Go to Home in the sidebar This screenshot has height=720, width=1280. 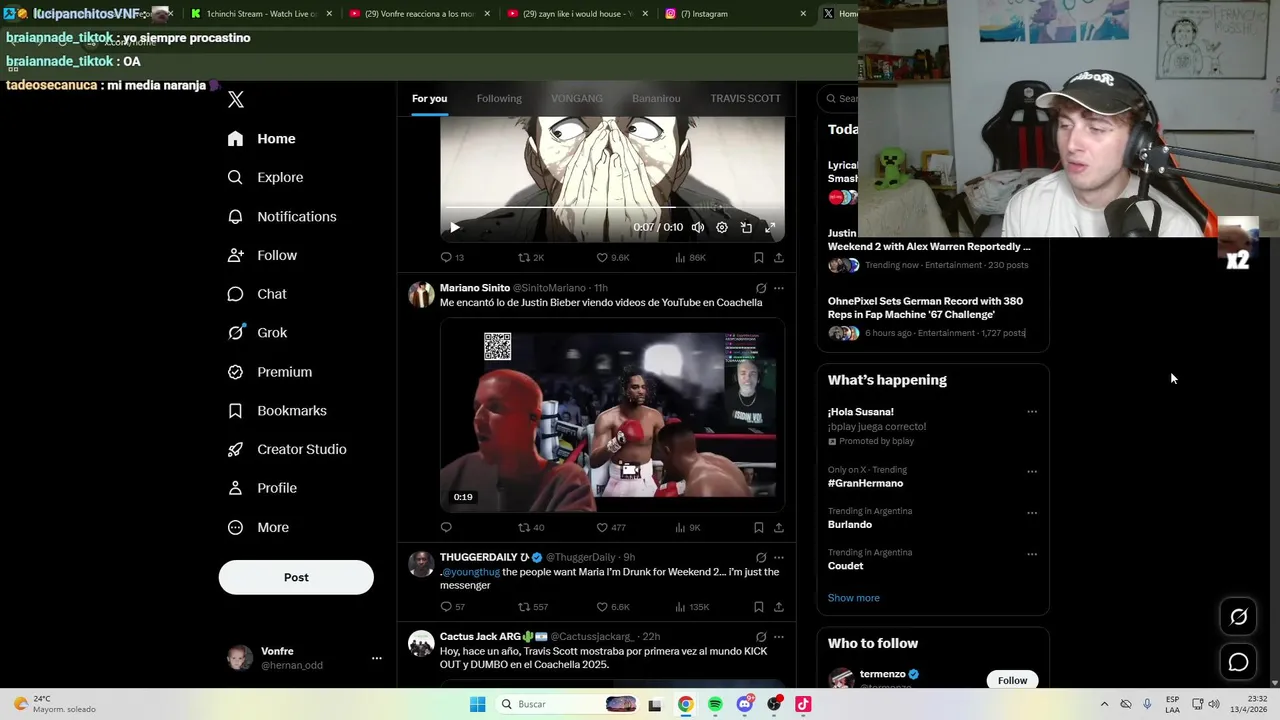pyautogui.click(x=261, y=139)
